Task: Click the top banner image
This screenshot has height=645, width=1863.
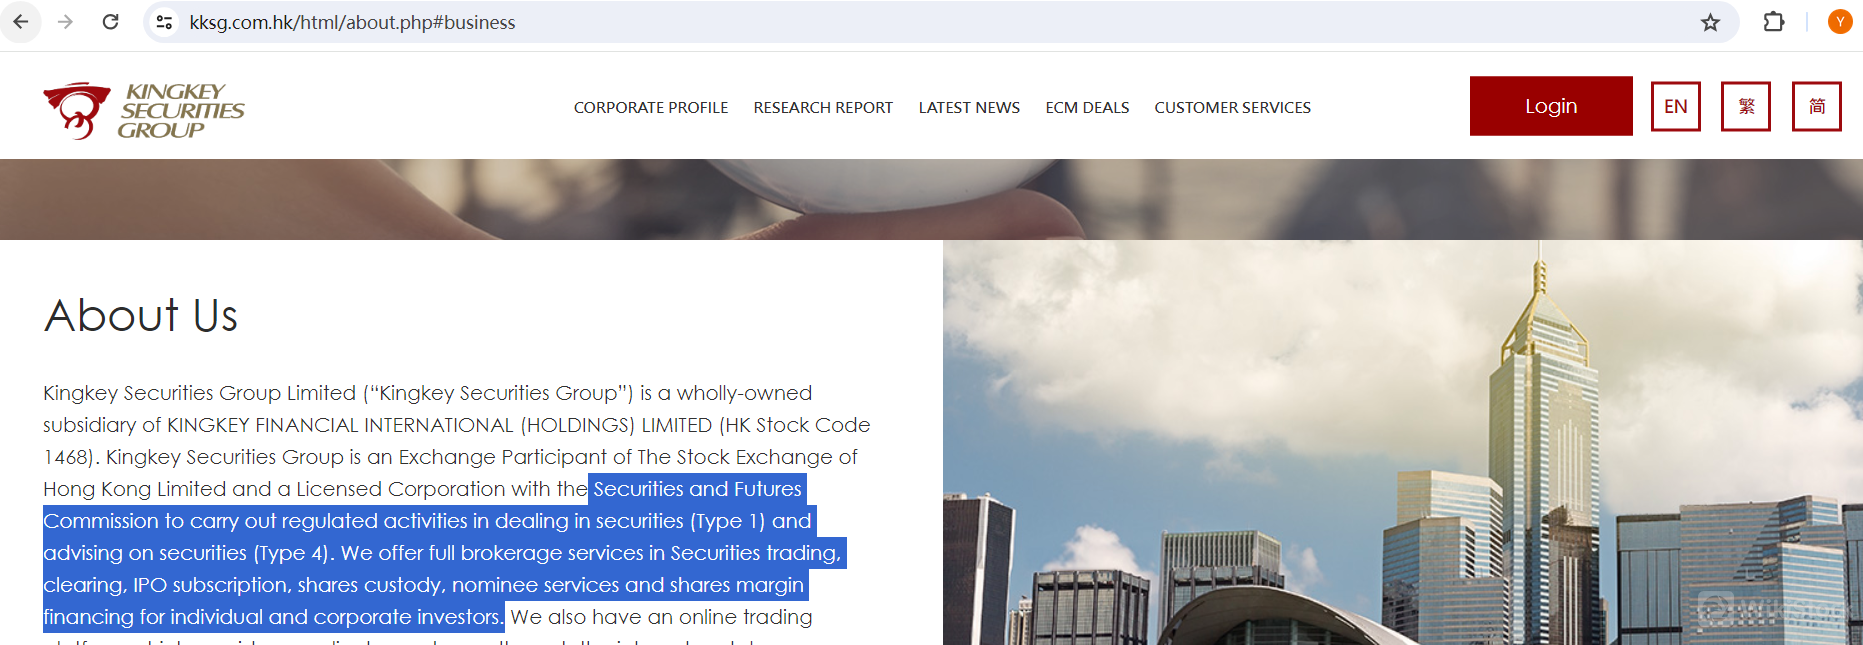Action: 931,199
